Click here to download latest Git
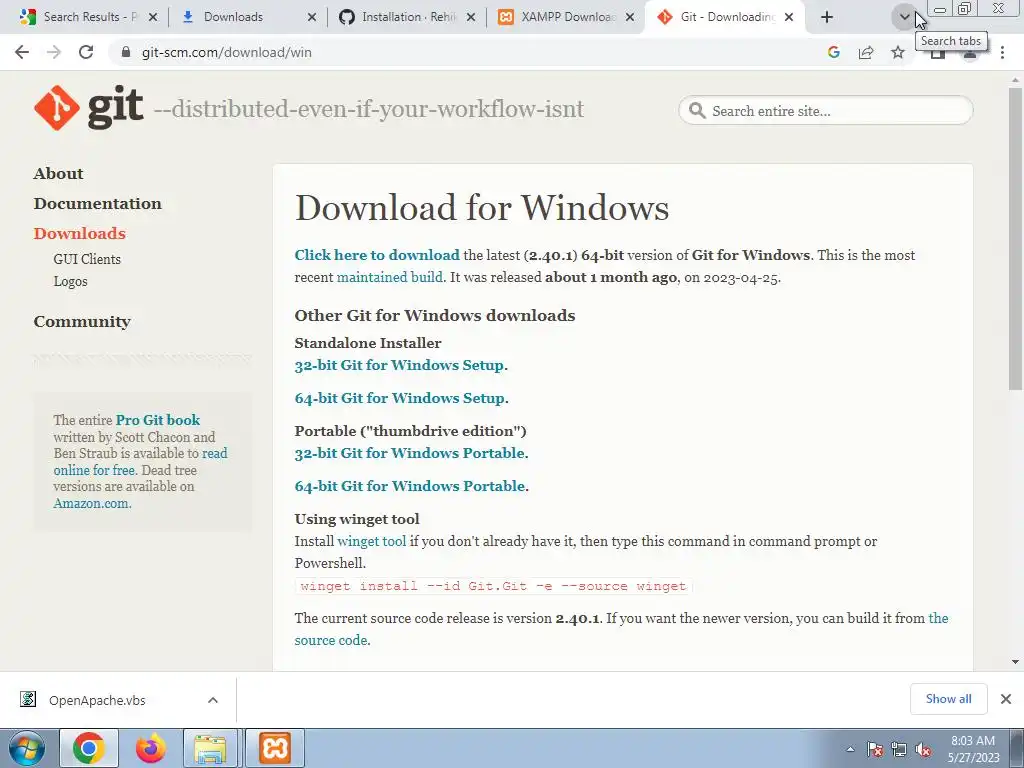This screenshot has width=1024, height=768. tap(377, 255)
